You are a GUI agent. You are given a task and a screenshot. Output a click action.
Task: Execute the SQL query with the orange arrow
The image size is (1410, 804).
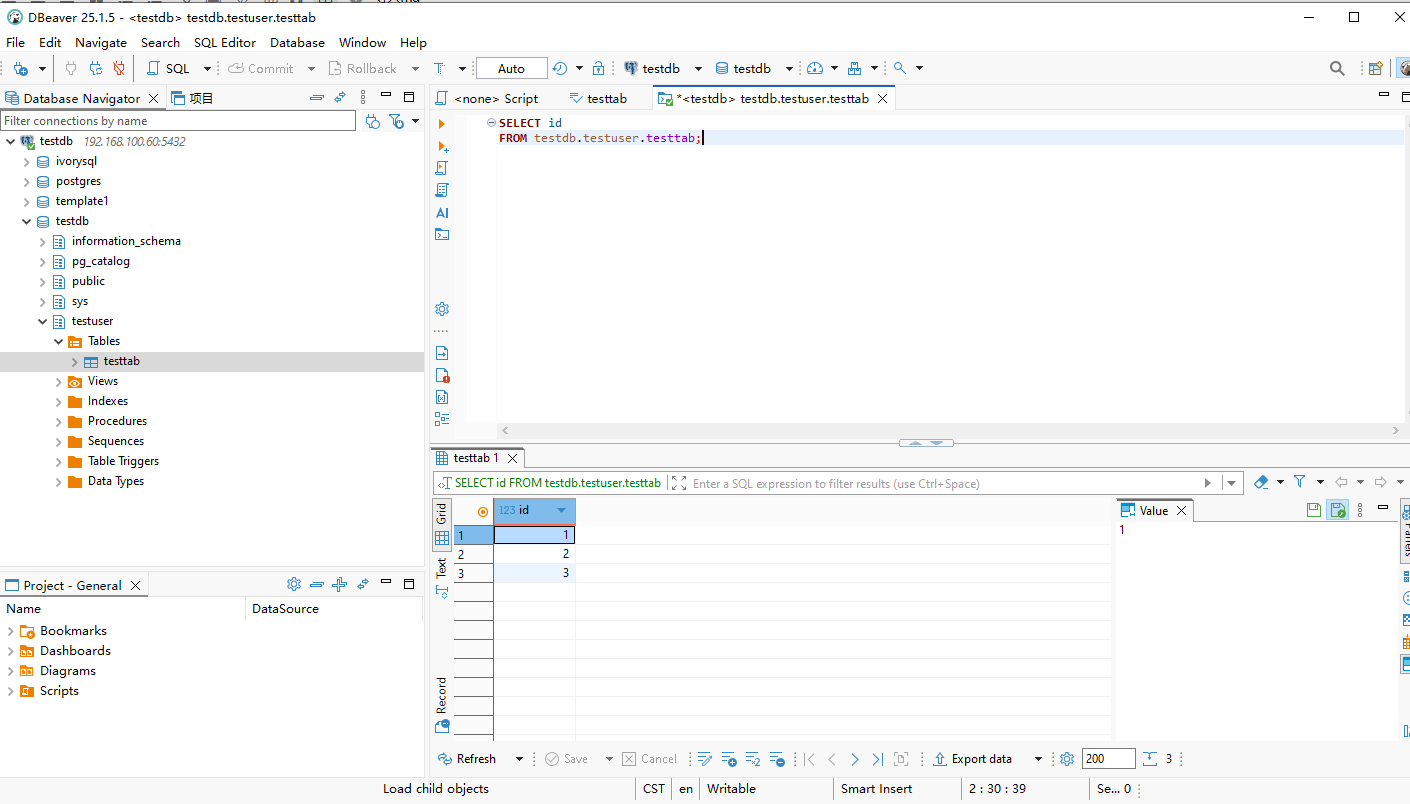click(x=442, y=124)
